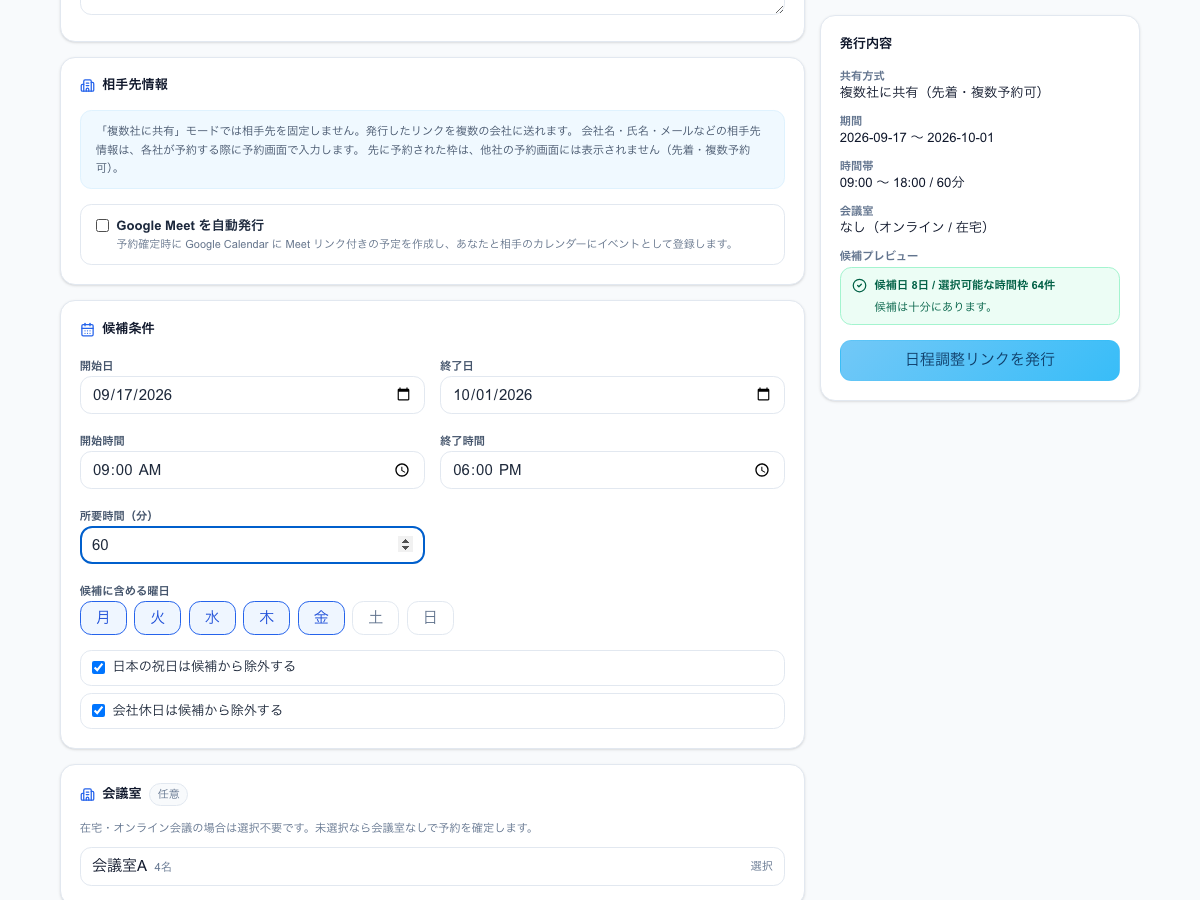
Task: Click the calendar icon beside 候補条件
Action: (87, 329)
